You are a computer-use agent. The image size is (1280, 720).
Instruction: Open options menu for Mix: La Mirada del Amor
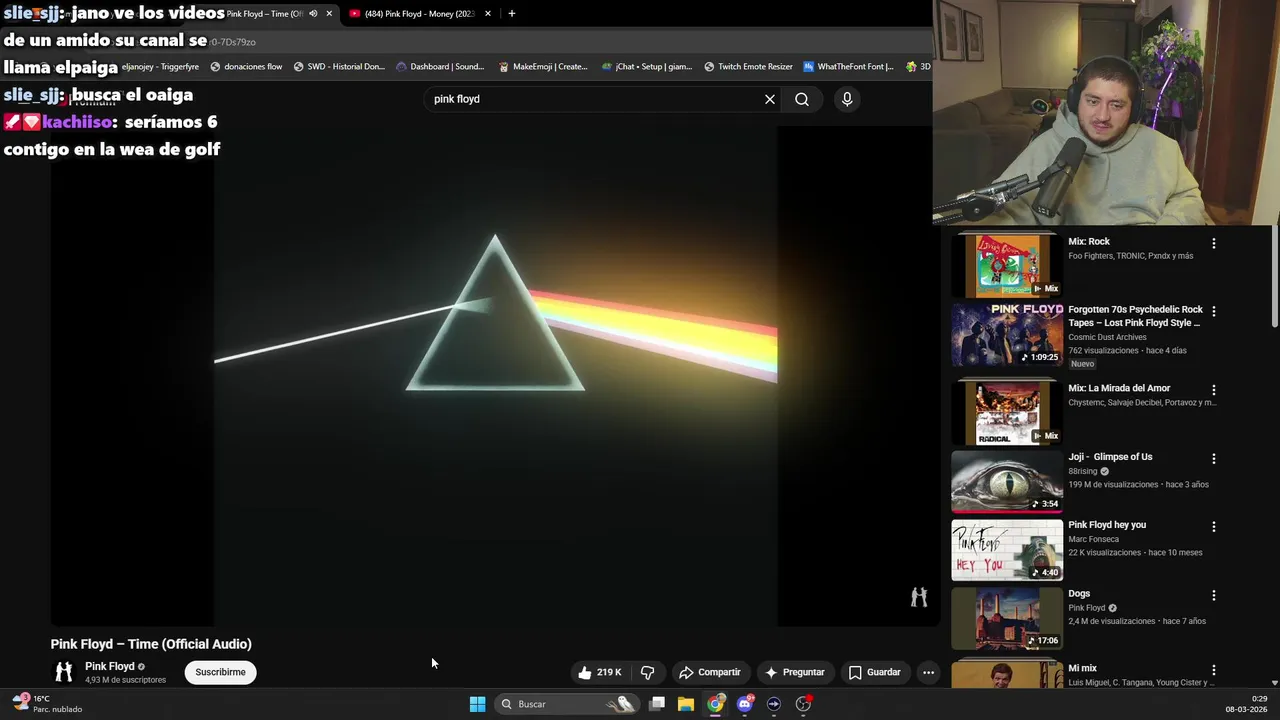click(x=1214, y=390)
